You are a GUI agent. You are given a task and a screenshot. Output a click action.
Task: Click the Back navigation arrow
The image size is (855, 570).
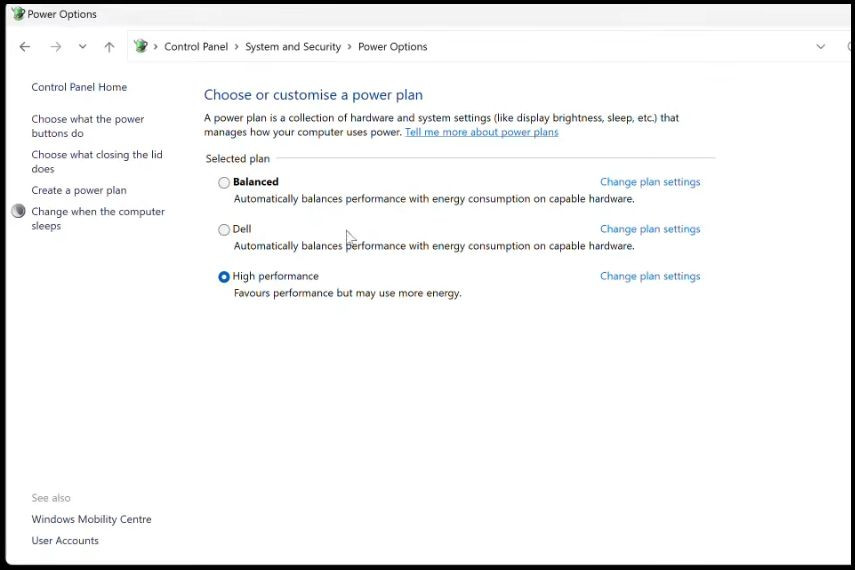coord(25,47)
